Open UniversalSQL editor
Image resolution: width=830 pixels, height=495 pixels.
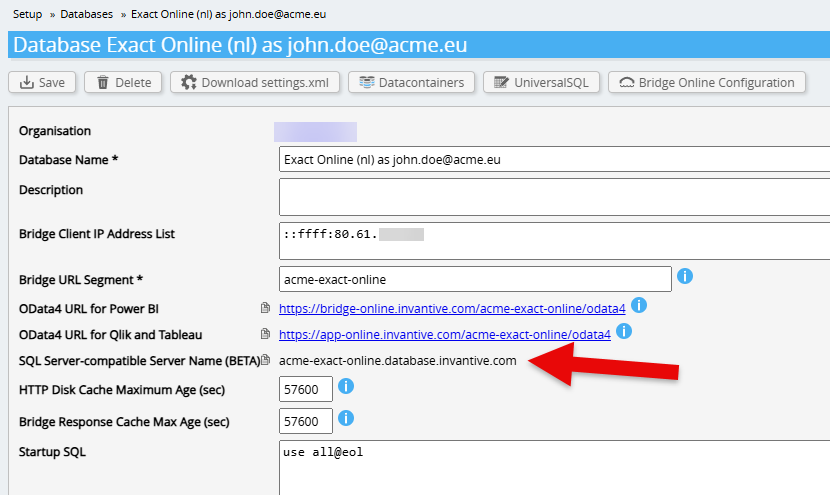(541, 83)
